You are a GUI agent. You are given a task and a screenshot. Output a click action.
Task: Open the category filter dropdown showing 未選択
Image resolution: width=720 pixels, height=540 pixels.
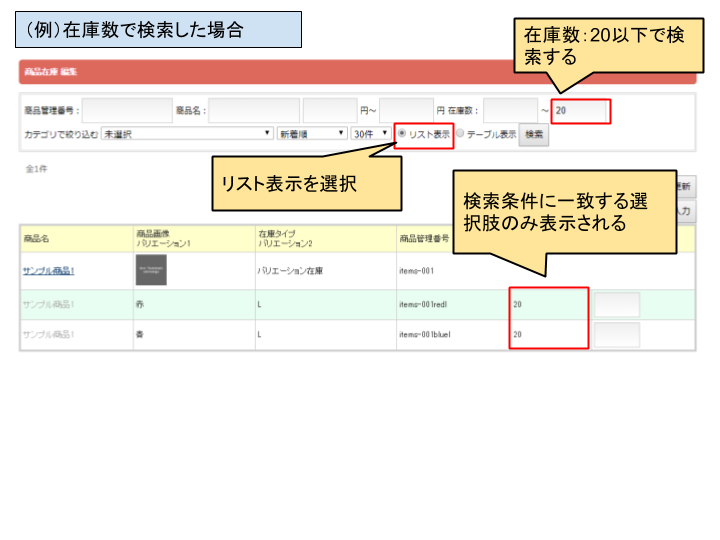tap(187, 133)
